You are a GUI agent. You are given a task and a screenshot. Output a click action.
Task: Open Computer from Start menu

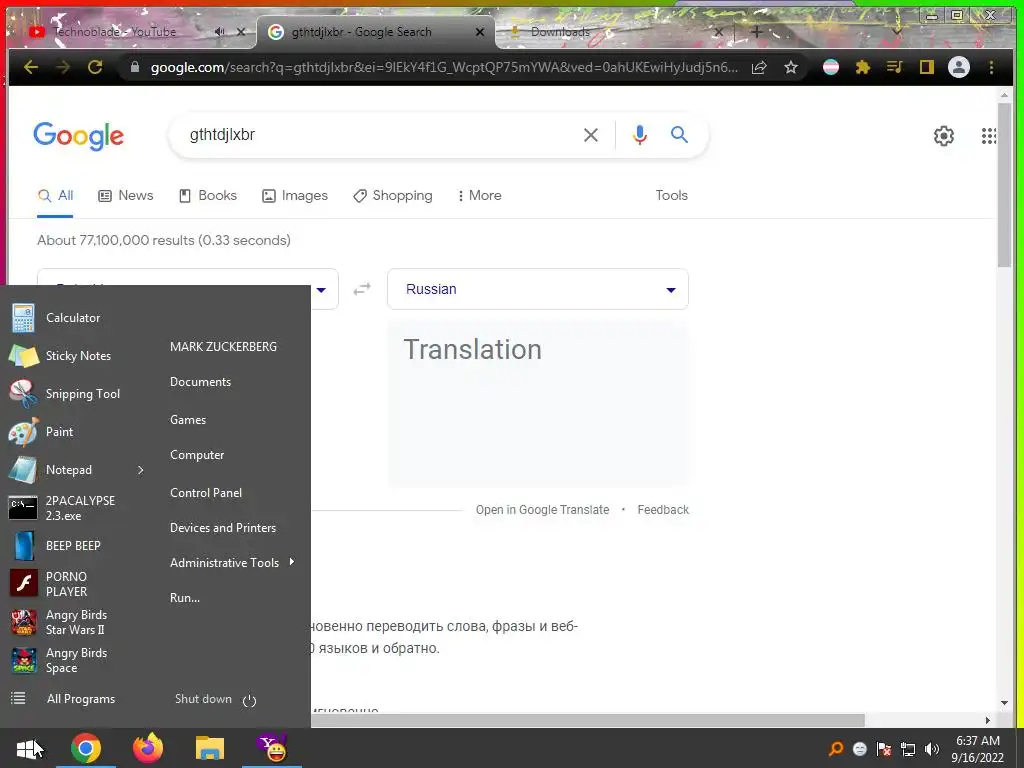click(x=197, y=455)
